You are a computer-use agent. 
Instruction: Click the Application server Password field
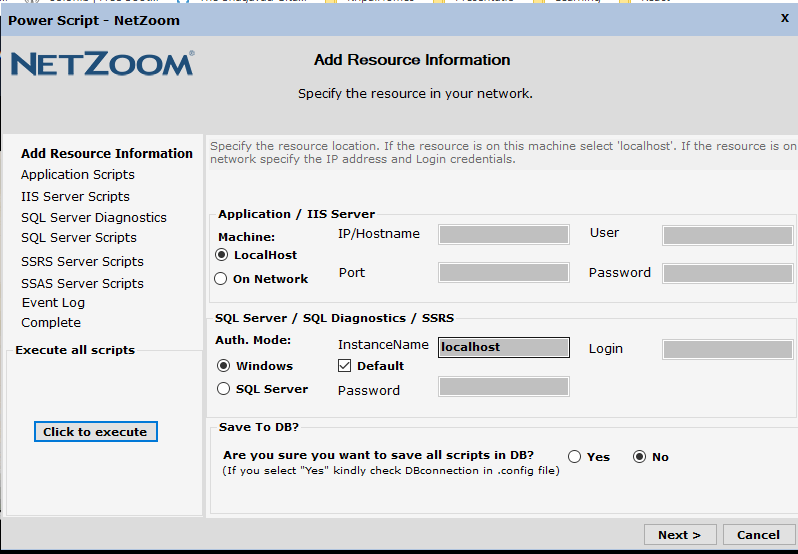tap(728, 273)
